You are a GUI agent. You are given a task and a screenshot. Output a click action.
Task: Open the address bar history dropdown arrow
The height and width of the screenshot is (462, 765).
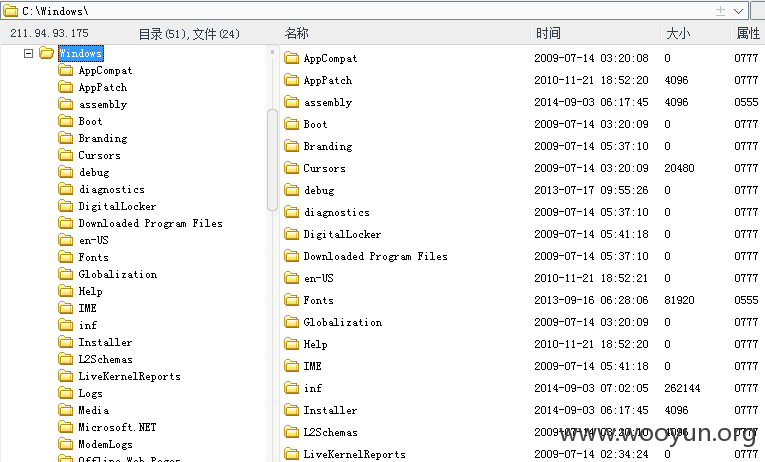[738, 11]
